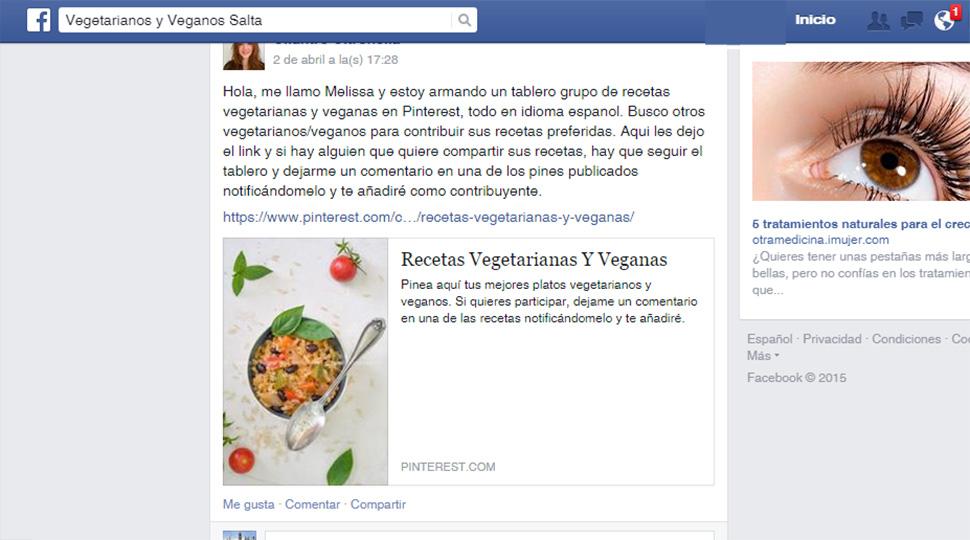The height and width of the screenshot is (540, 970).
Task: Open the eye advertisement image
Action: tap(861, 131)
